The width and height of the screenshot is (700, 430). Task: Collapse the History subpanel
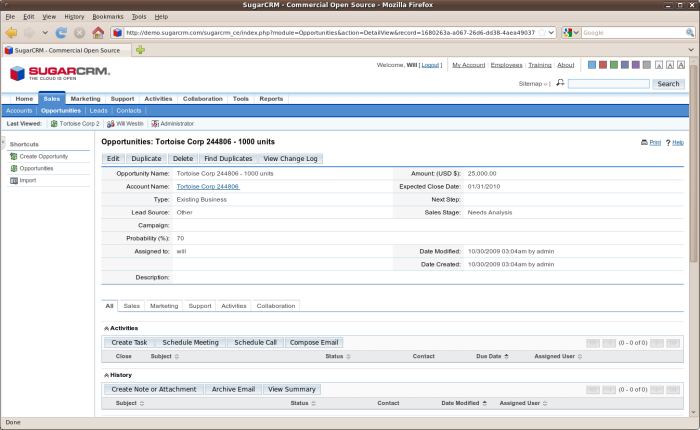coord(106,376)
